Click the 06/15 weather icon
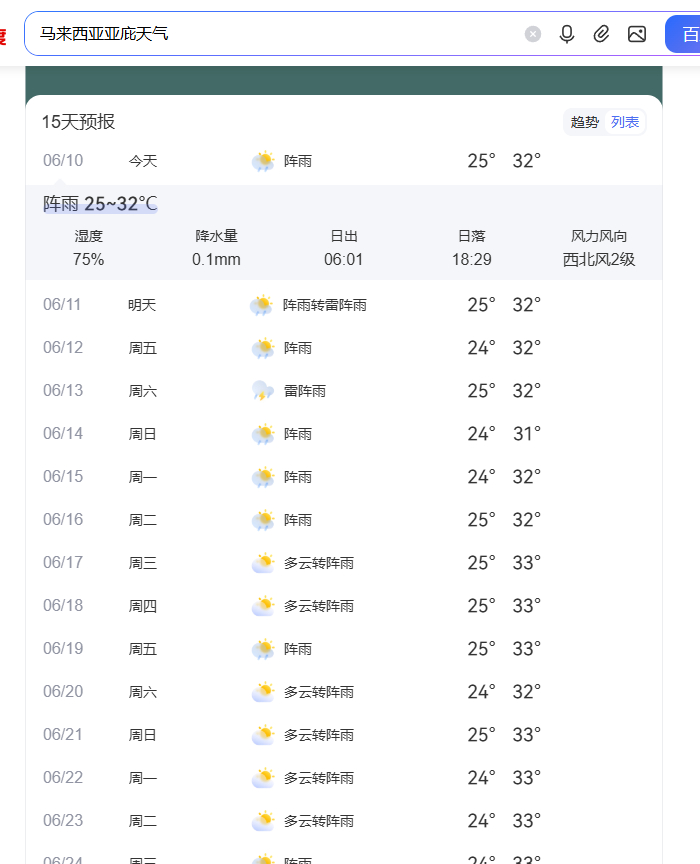The image size is (700, 864). pyautogui.click(x=263, y=477)
